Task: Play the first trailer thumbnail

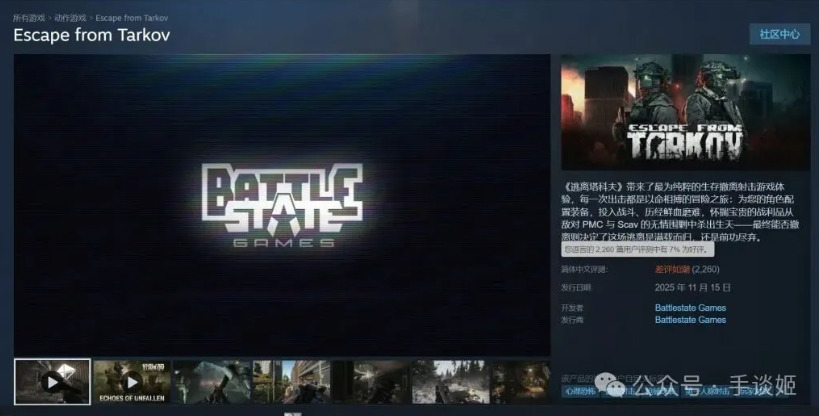Action: click(x=52, y=381)
